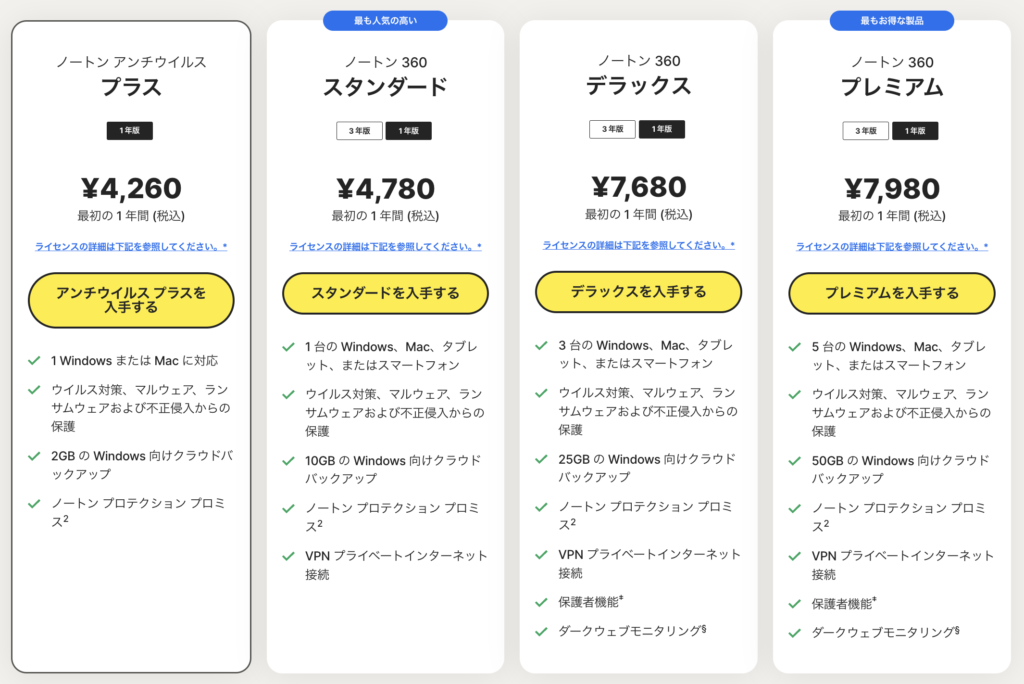Select 1年版 for ノートン 360 デラックス
The height and width of the screenshot is (684, 1024).
tap(661, 129)
